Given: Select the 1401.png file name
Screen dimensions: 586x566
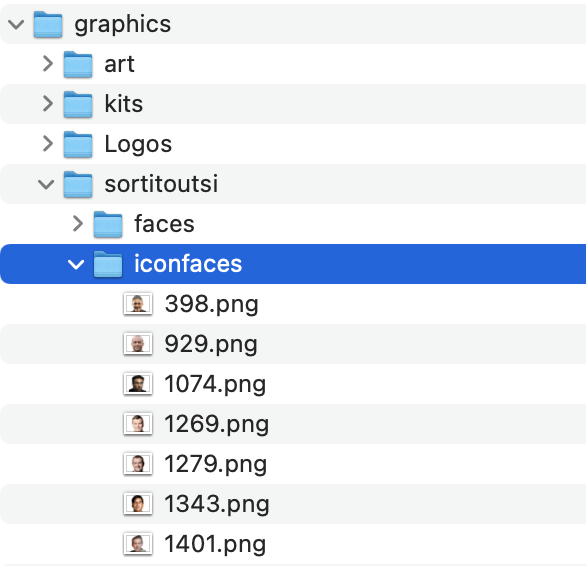Looking at the screenshot, I should pos(215,545).
